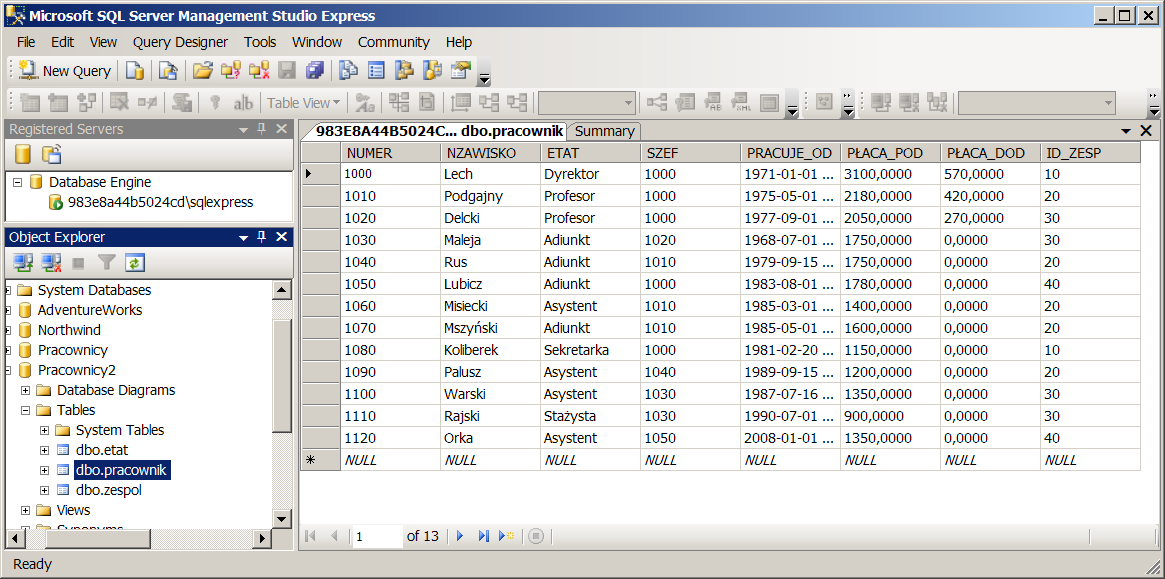1165x579 pixels.
Task: Click the Database Engine type icon in Registered Servers
Action: tap(23, 154)
